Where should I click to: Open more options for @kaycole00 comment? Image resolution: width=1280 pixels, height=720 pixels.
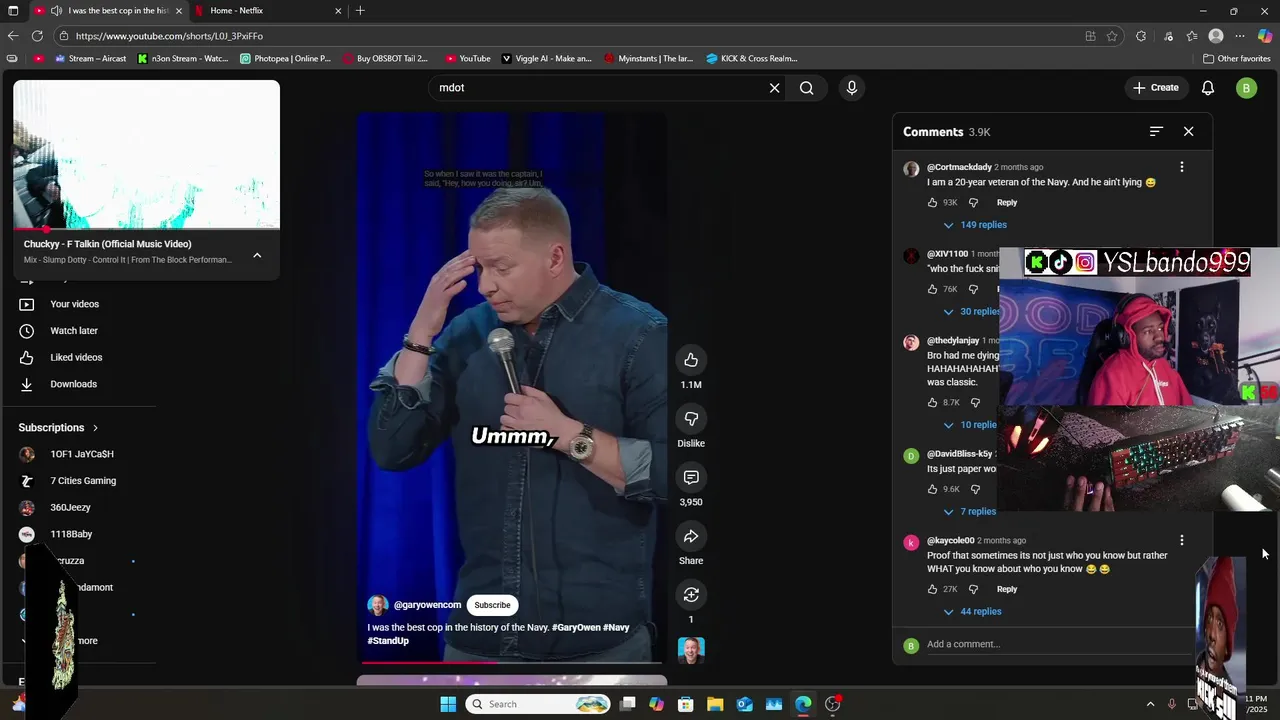tap(1182, 541)
